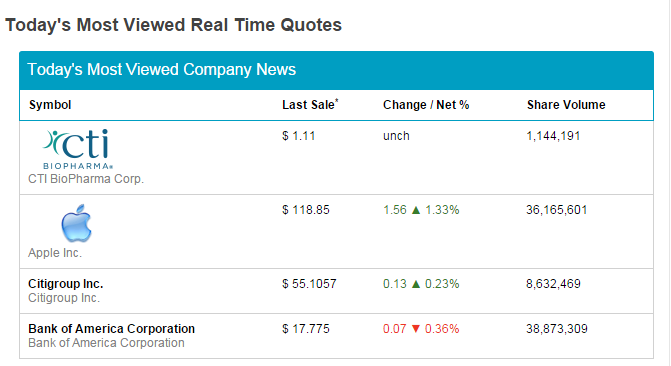Viewport: 671px width, 366px height.
Task: Select the Change / Net % header
Action: click(x=426, y=105)
